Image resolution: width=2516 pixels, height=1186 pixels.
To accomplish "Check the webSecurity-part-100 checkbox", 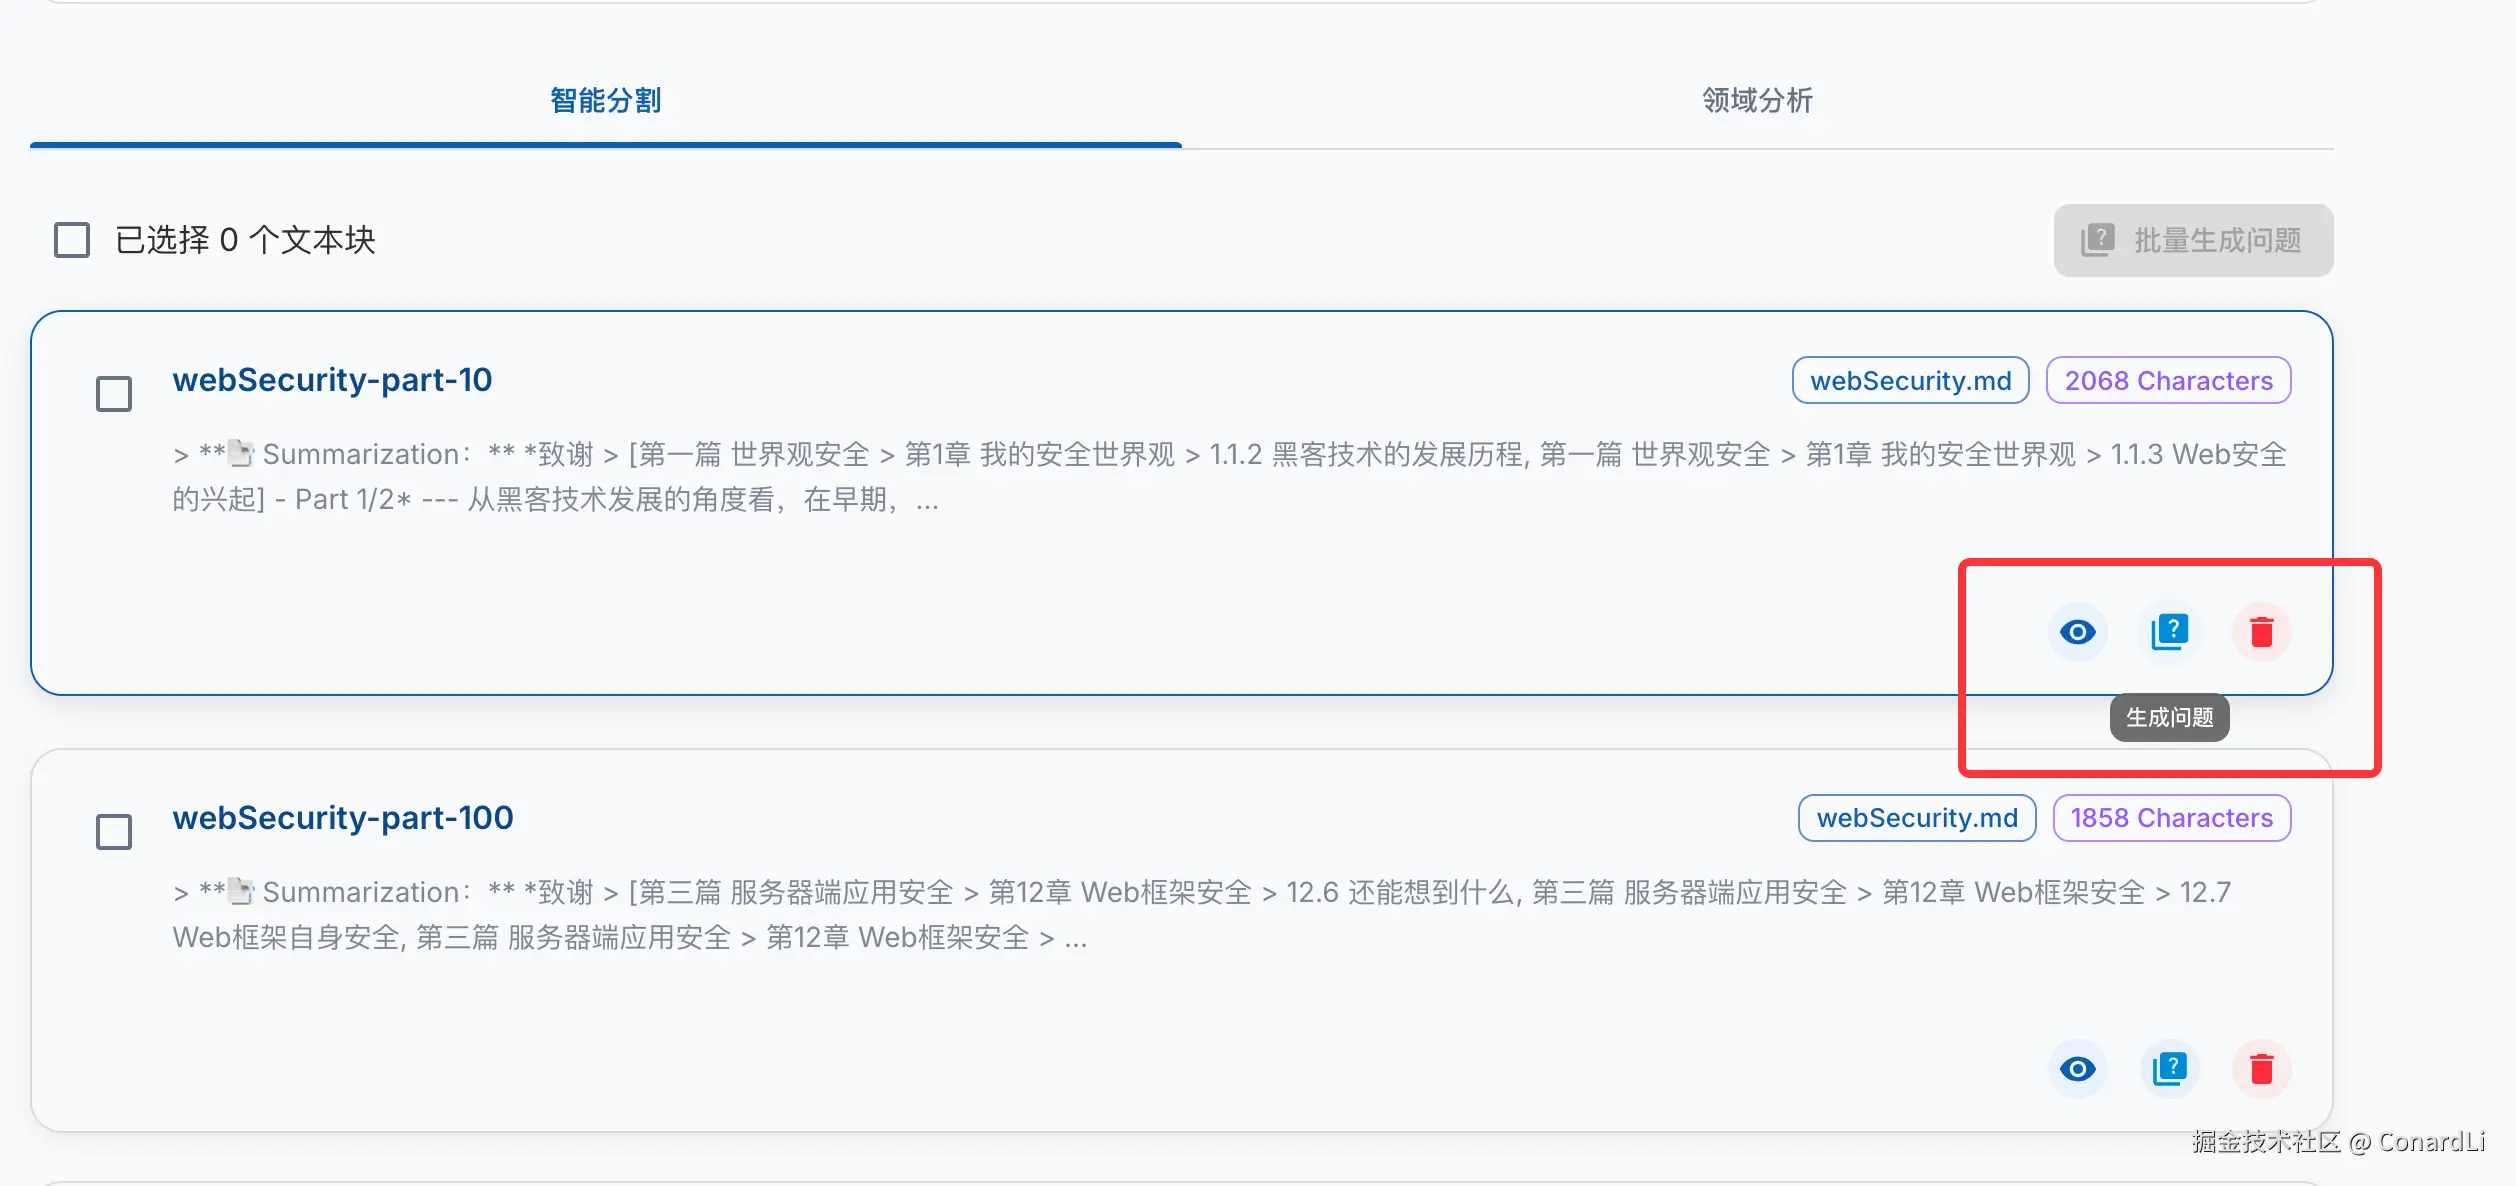I will 114,832.
